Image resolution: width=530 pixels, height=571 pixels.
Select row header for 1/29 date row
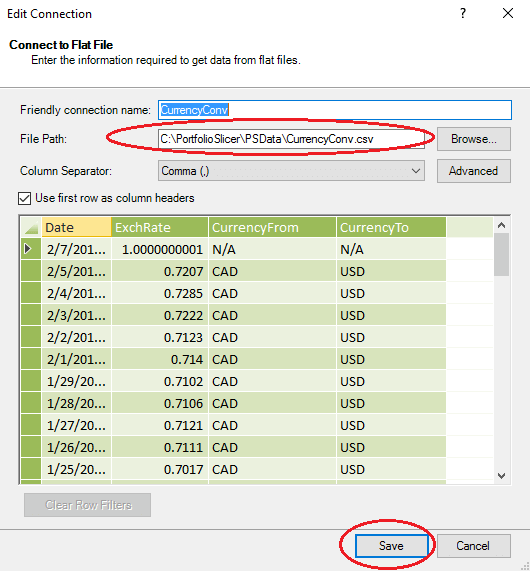tap(31, 381)
